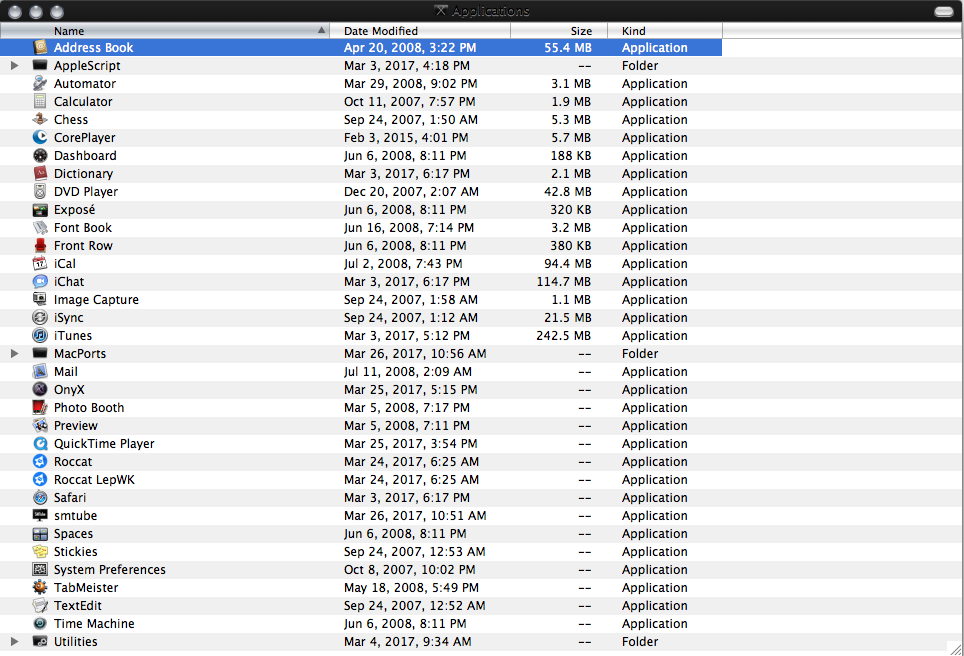Viewport: 964px width, 656px height.
Task: Select the TextEdit icon
Action: click(x=40, y=606)
